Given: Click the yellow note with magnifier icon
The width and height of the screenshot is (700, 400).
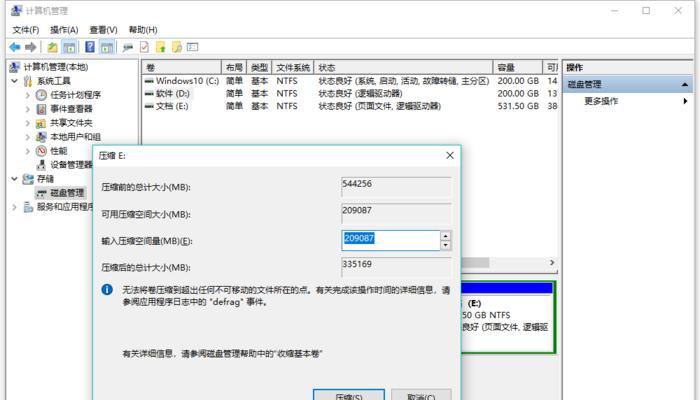Looking at the screenshot, I should (177, 47).
